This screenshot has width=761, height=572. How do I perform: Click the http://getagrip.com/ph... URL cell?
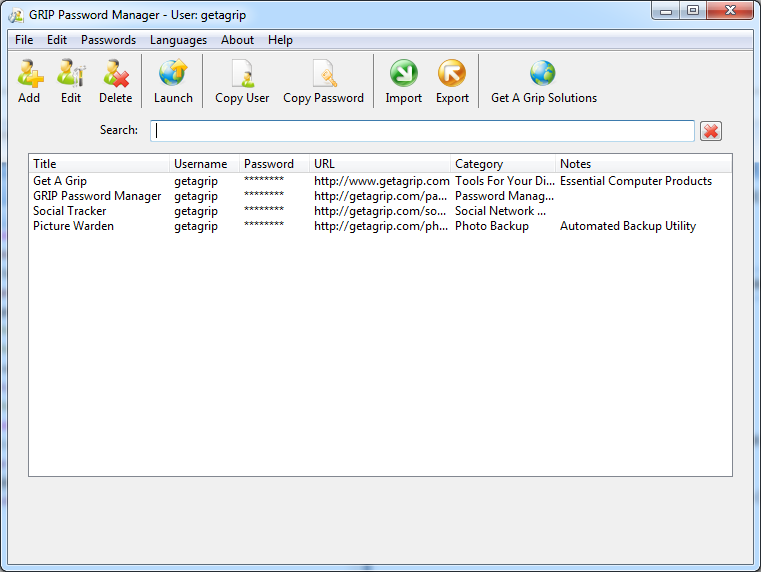pos(381,226)
